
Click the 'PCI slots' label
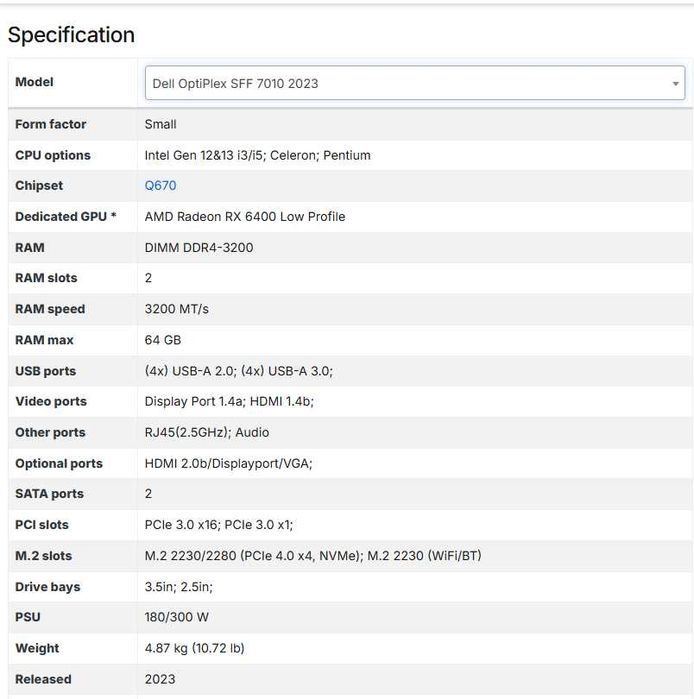[42, 525]
